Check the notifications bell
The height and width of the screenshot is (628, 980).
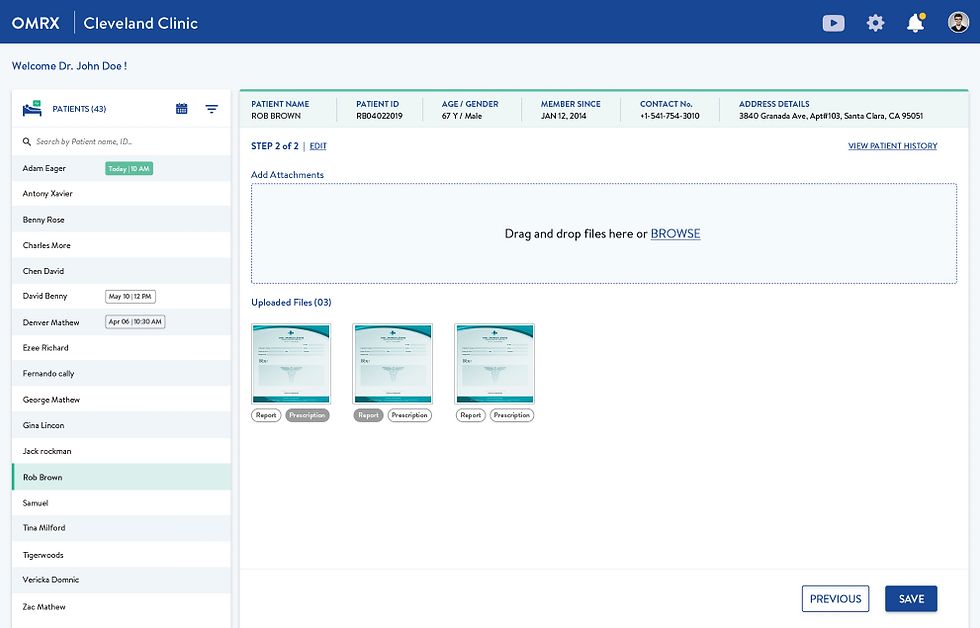click(916, 22)
